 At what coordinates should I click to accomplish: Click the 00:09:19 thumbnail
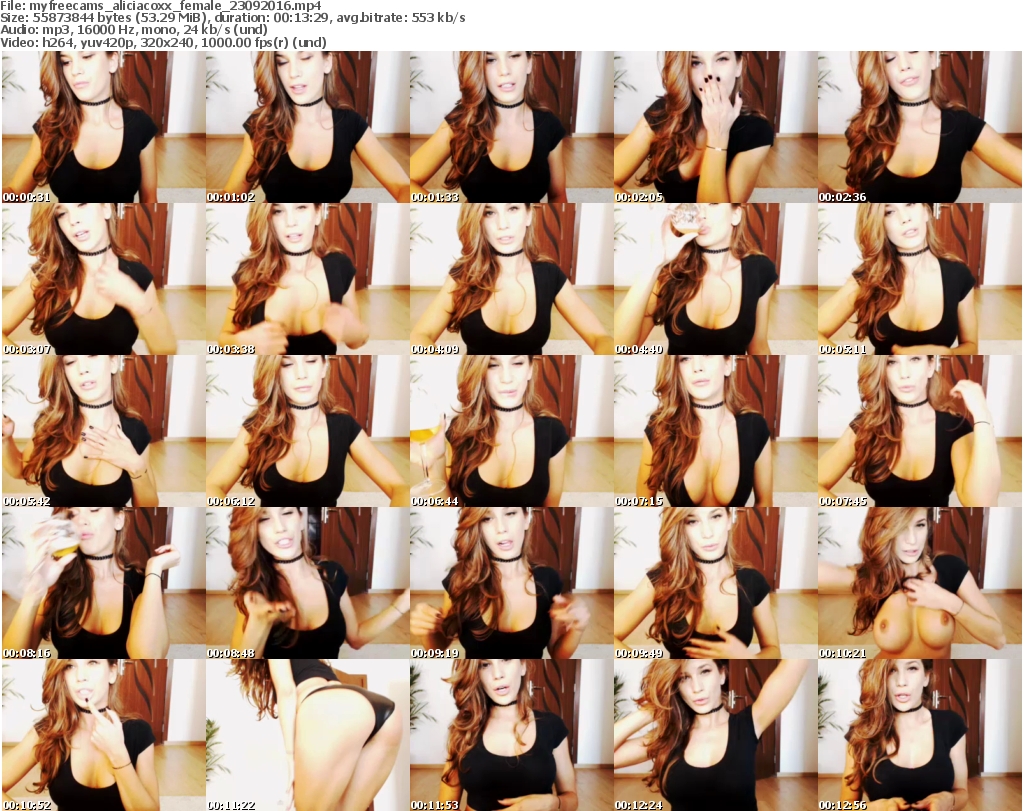pyautogui.click(x=511, y=583)
